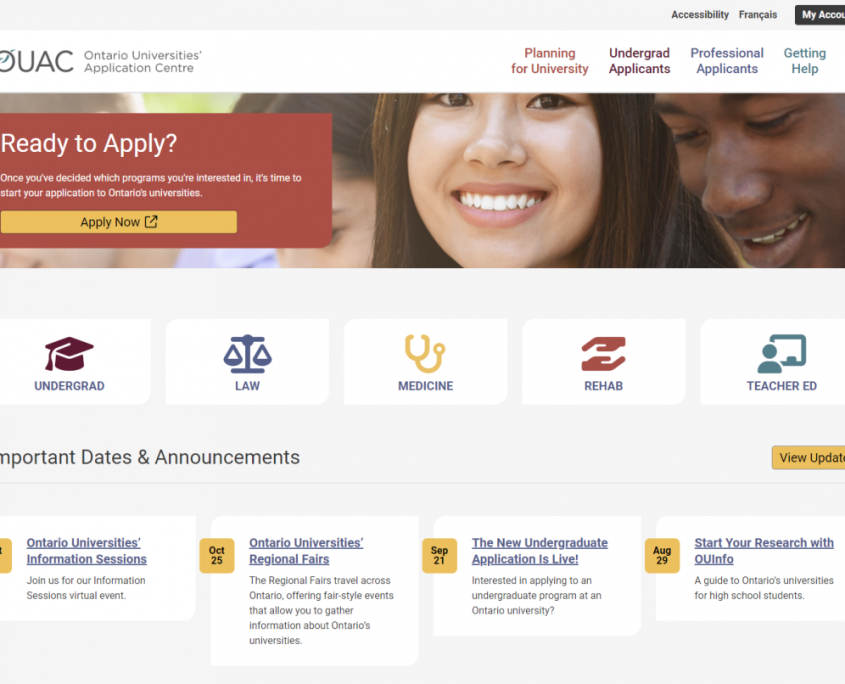Expand the Getting Help menu
Image resolution: width=845 pixels, height=684 pixels.
click(805, 61)
